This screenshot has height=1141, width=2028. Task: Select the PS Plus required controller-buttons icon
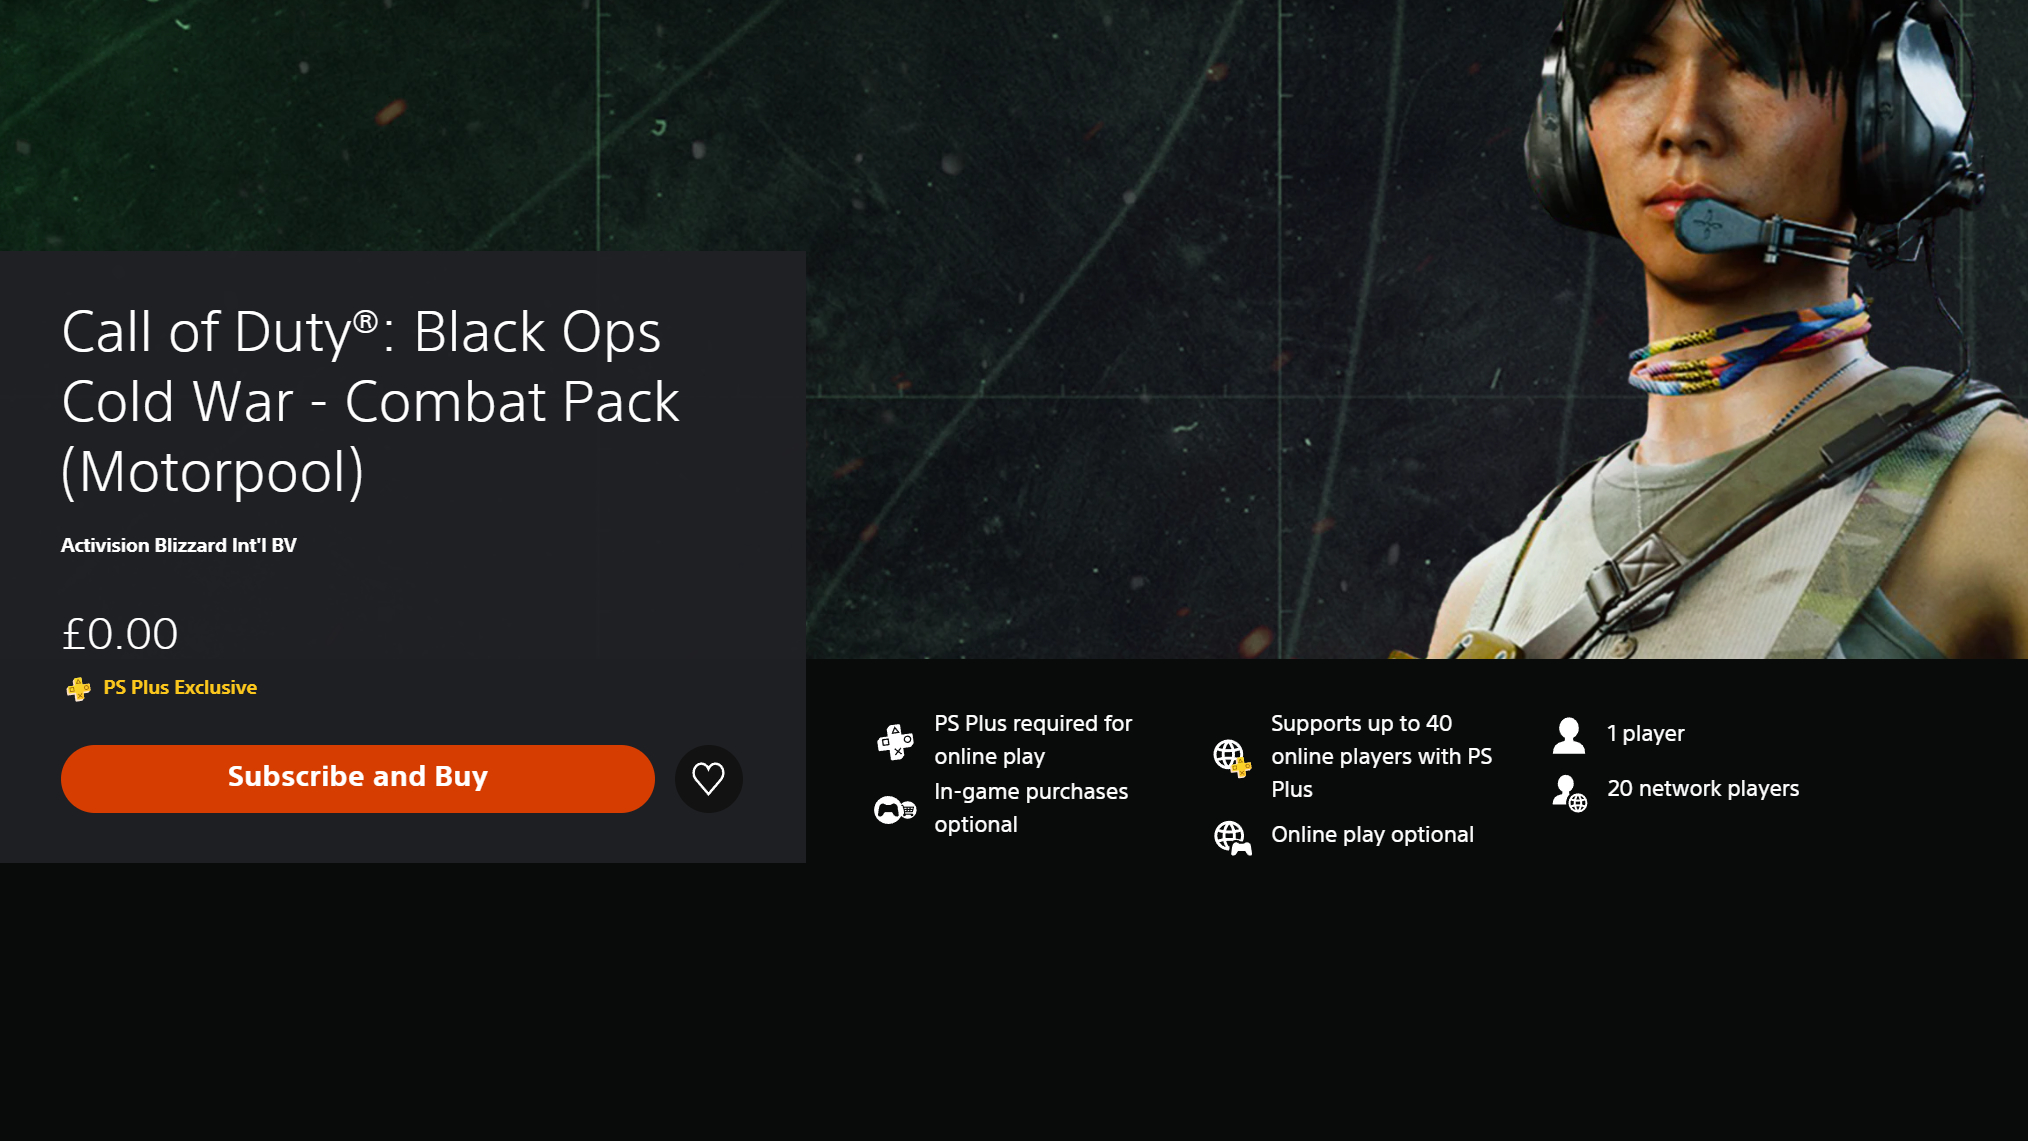(x=895, y=741)
